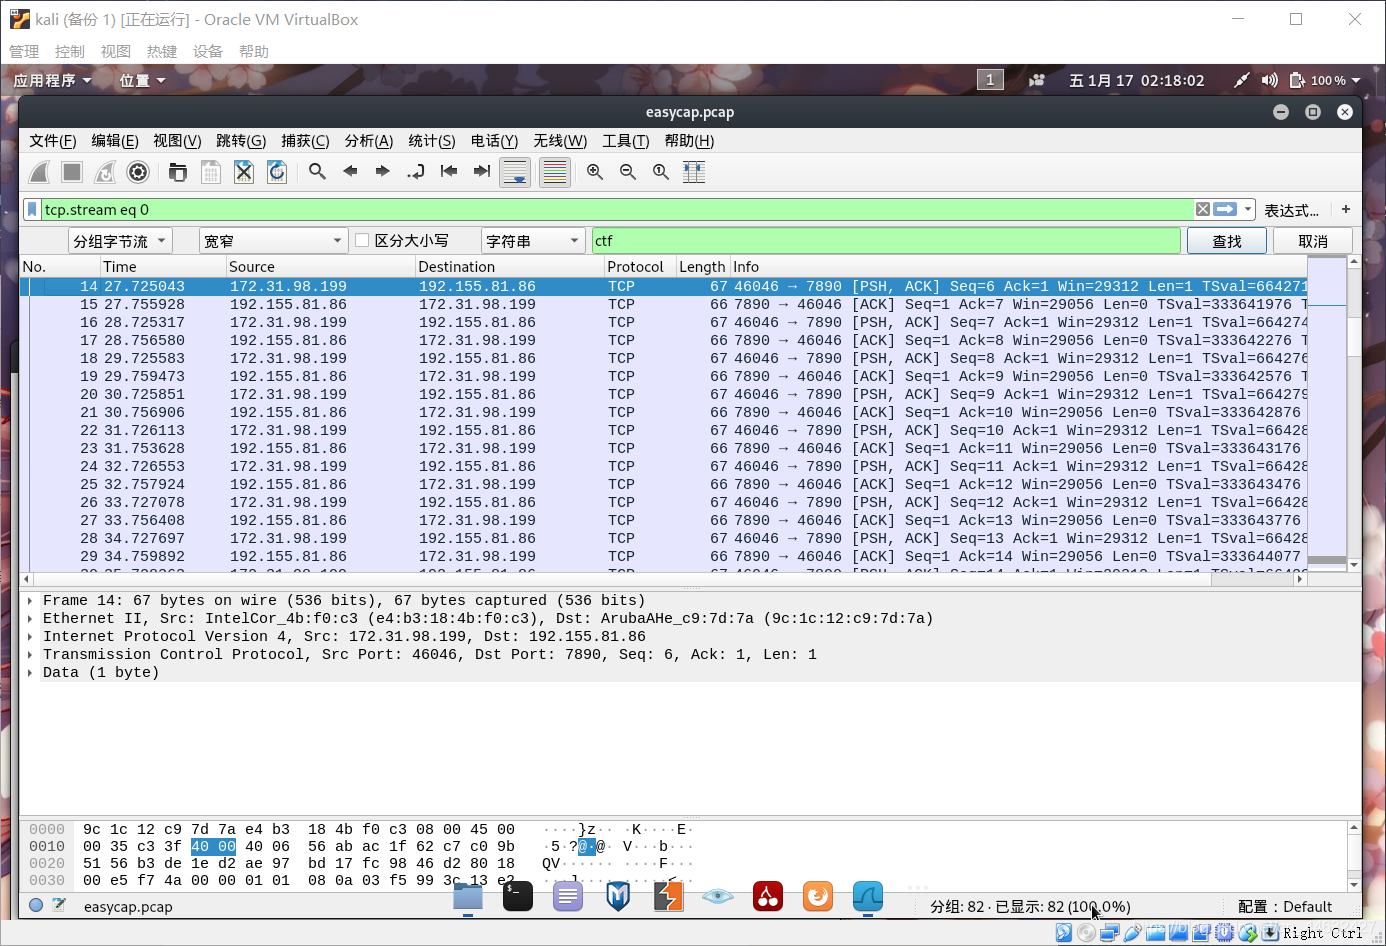Open a capture file icon
The width and height of the screenshot is (1386, 946).
pos(177,172)
